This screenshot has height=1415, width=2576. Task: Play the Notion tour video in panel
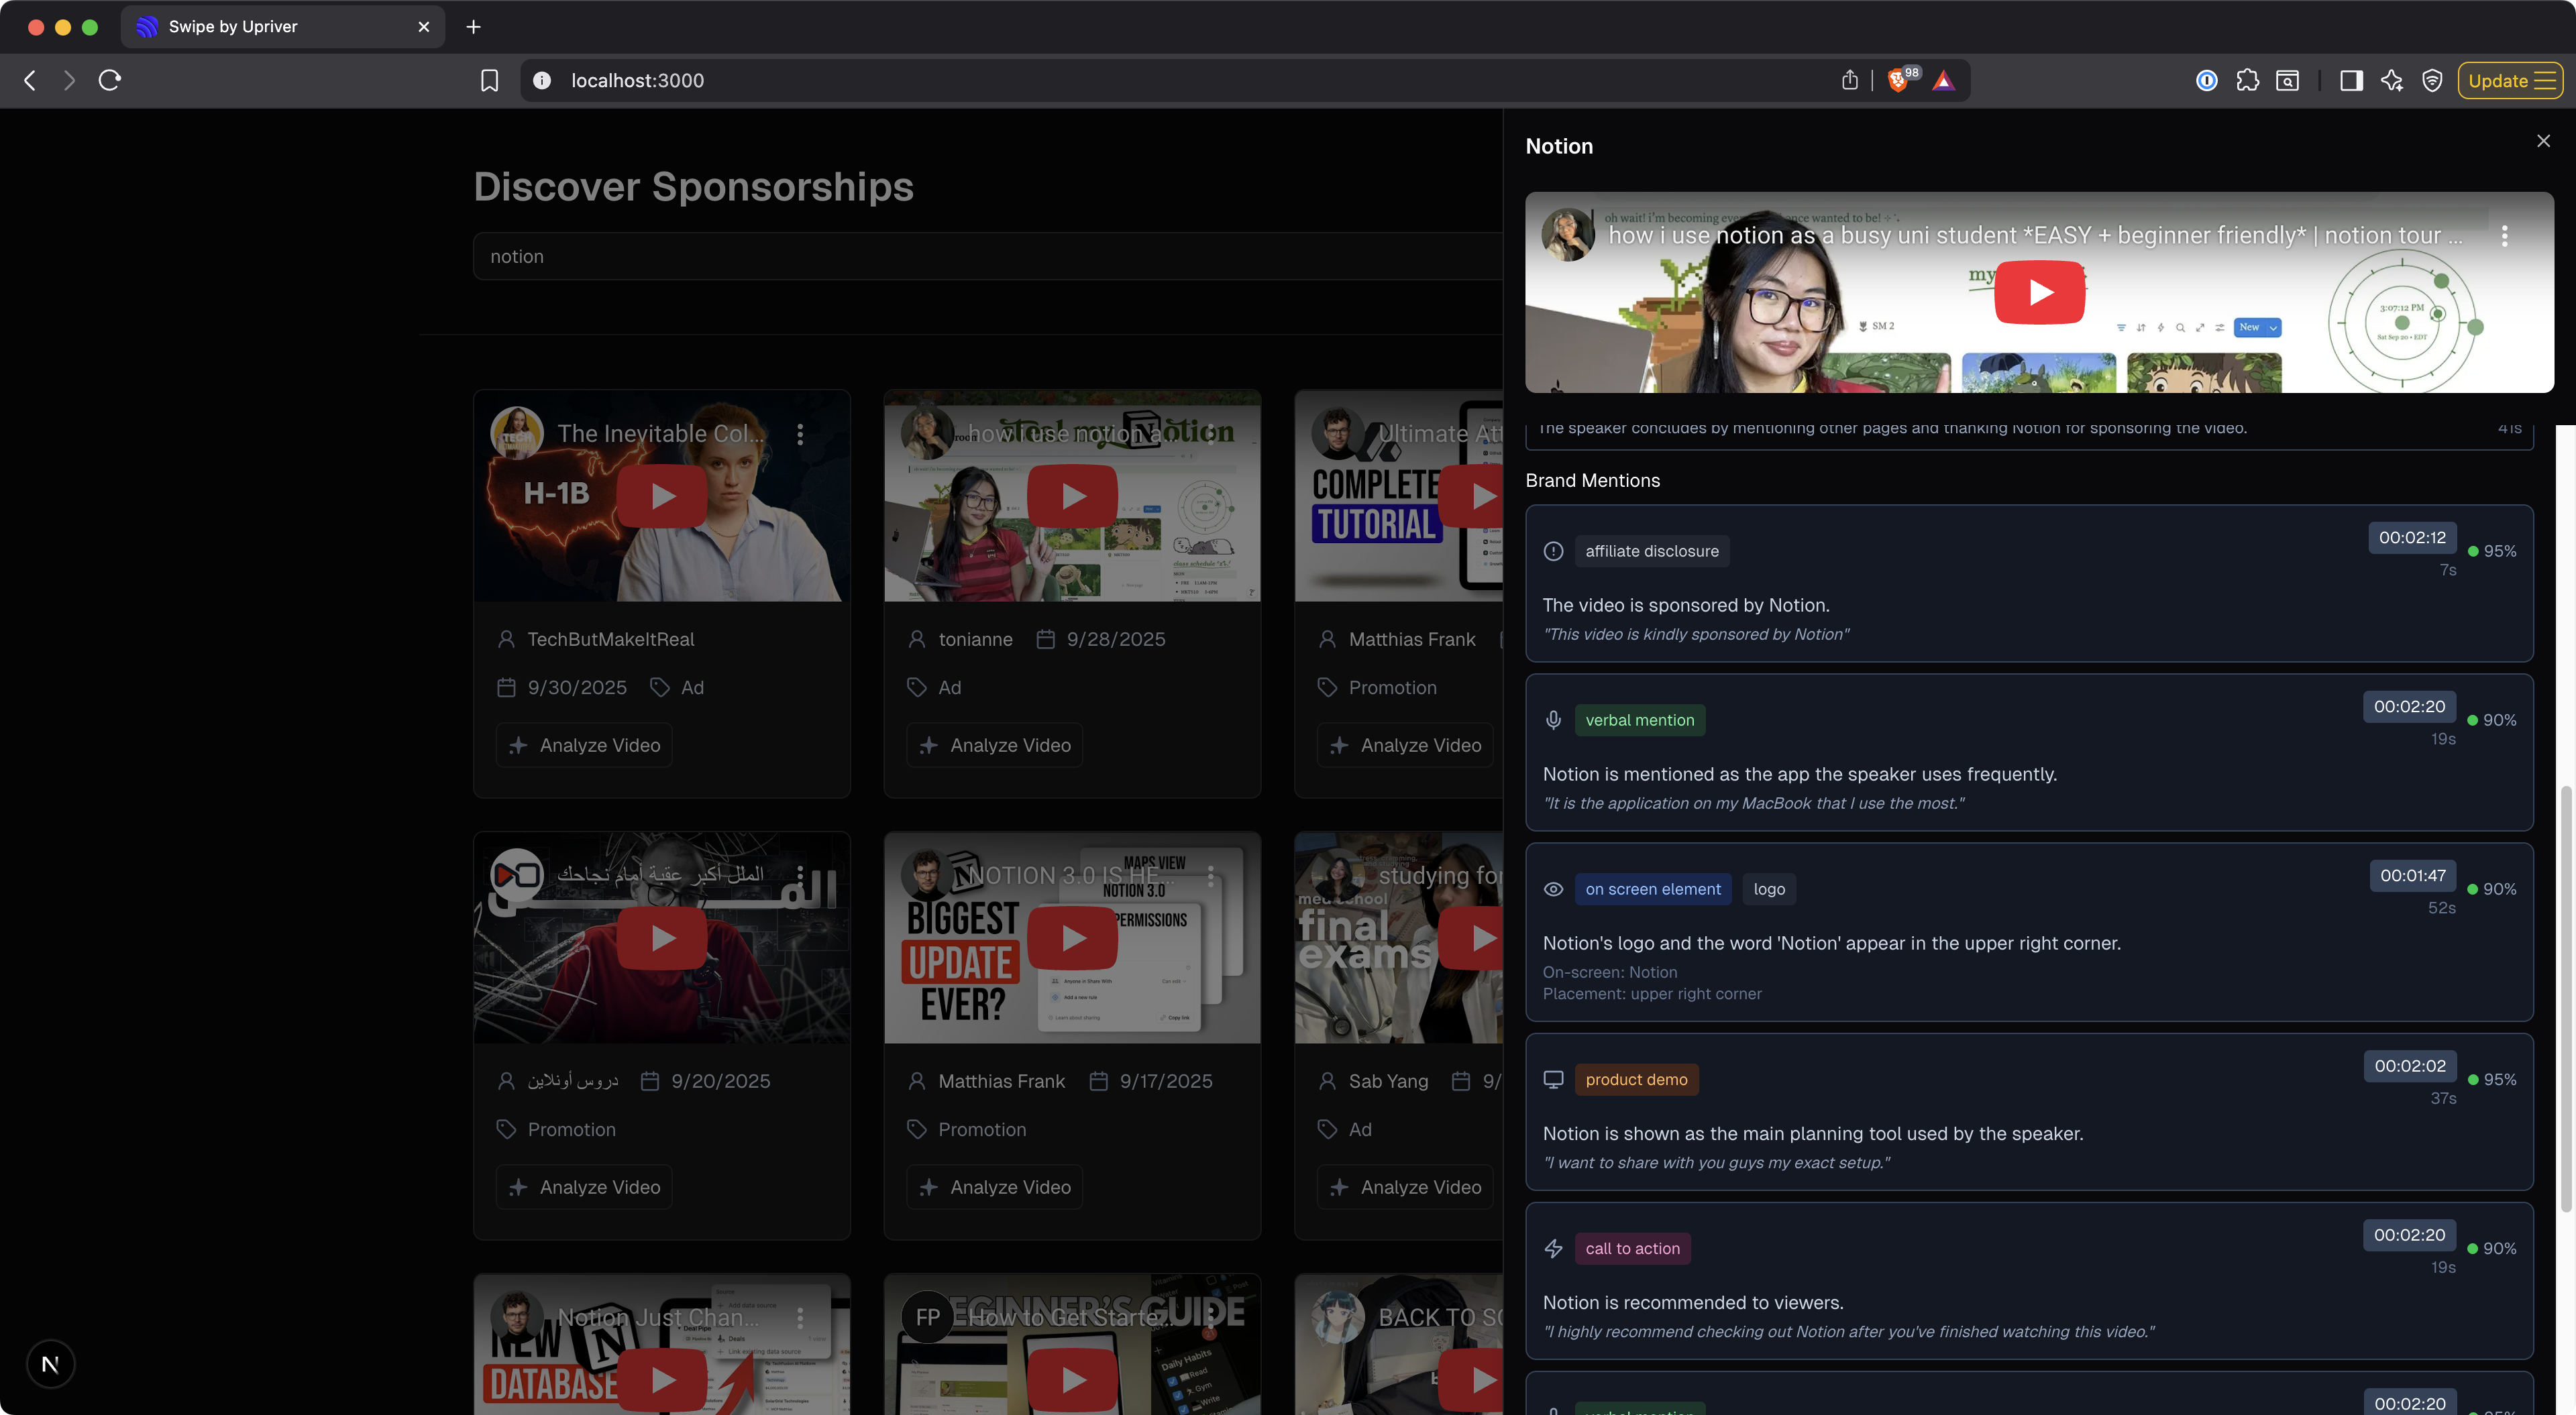click(x=2039, y=292)
